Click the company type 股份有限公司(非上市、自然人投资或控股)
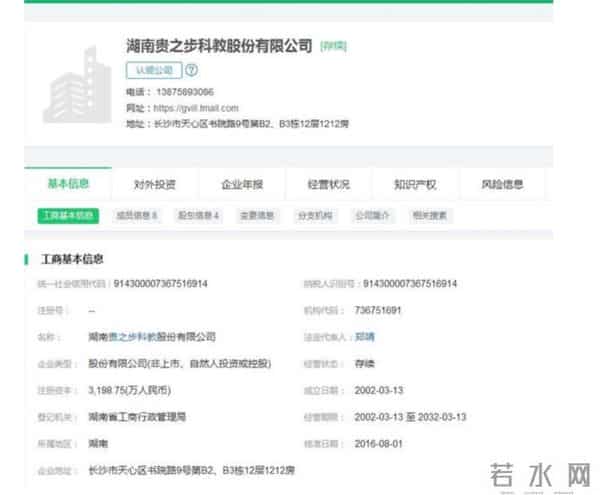Viewport: 600px width, 495px height. point(180,363)
